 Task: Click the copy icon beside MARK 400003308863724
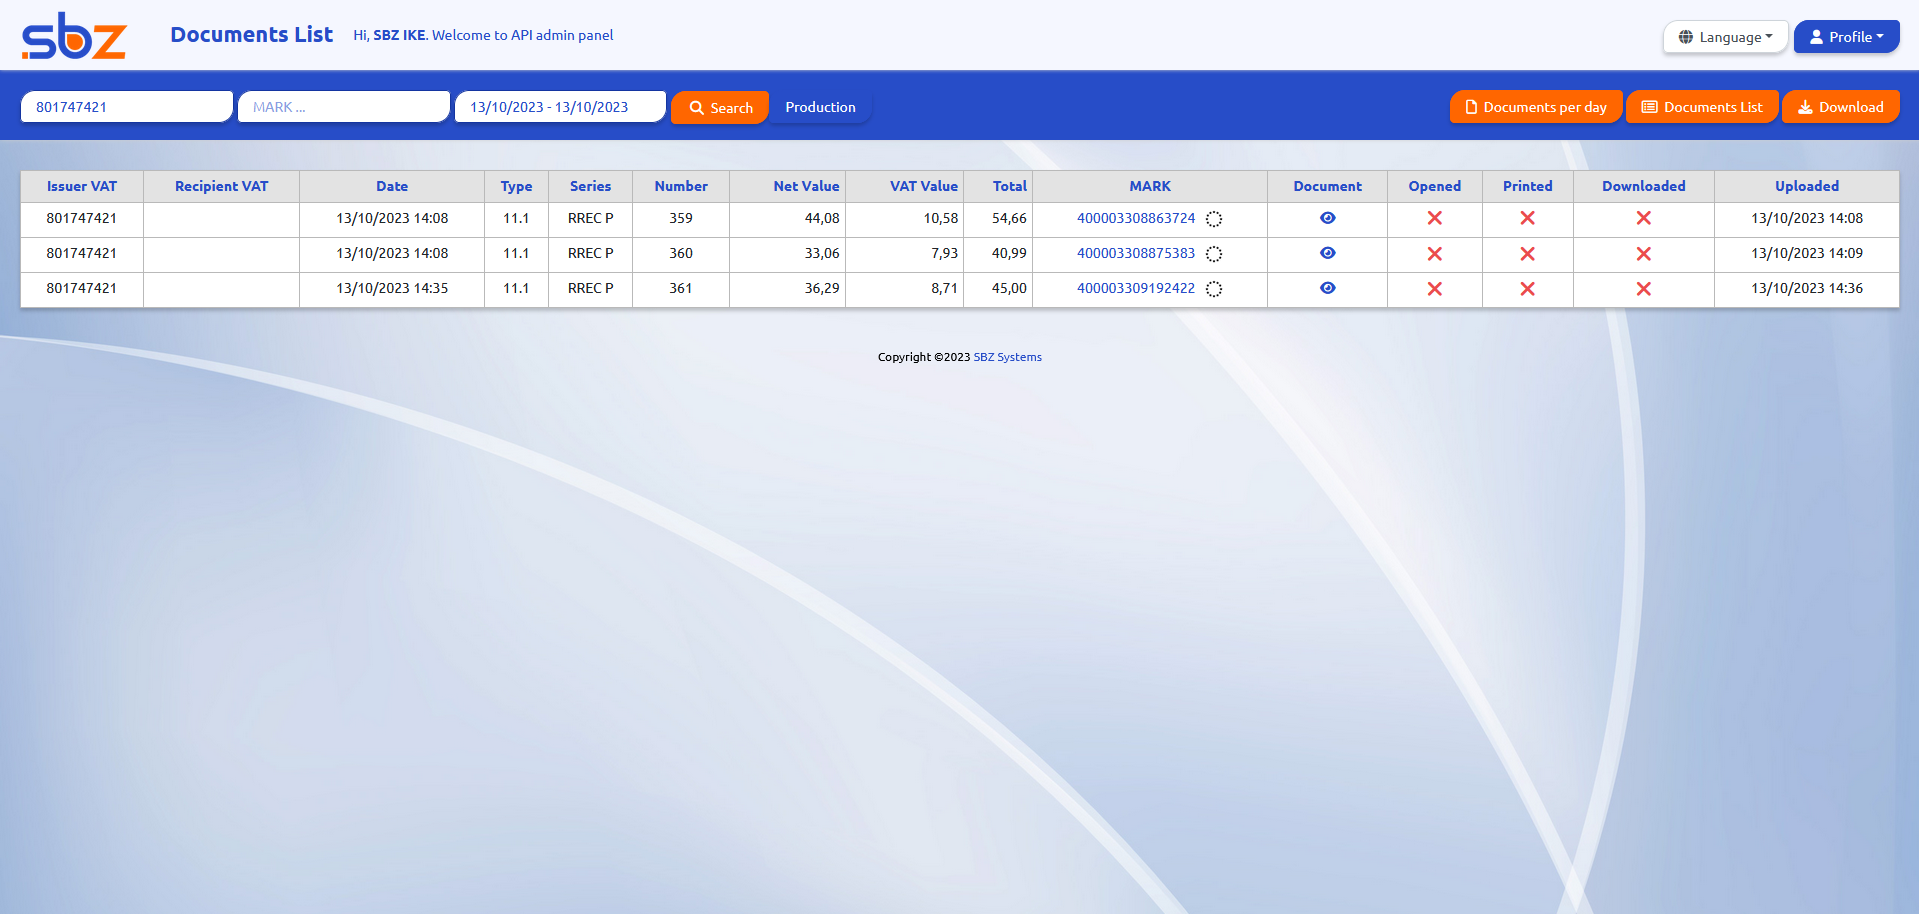[x=1213, y=218]
